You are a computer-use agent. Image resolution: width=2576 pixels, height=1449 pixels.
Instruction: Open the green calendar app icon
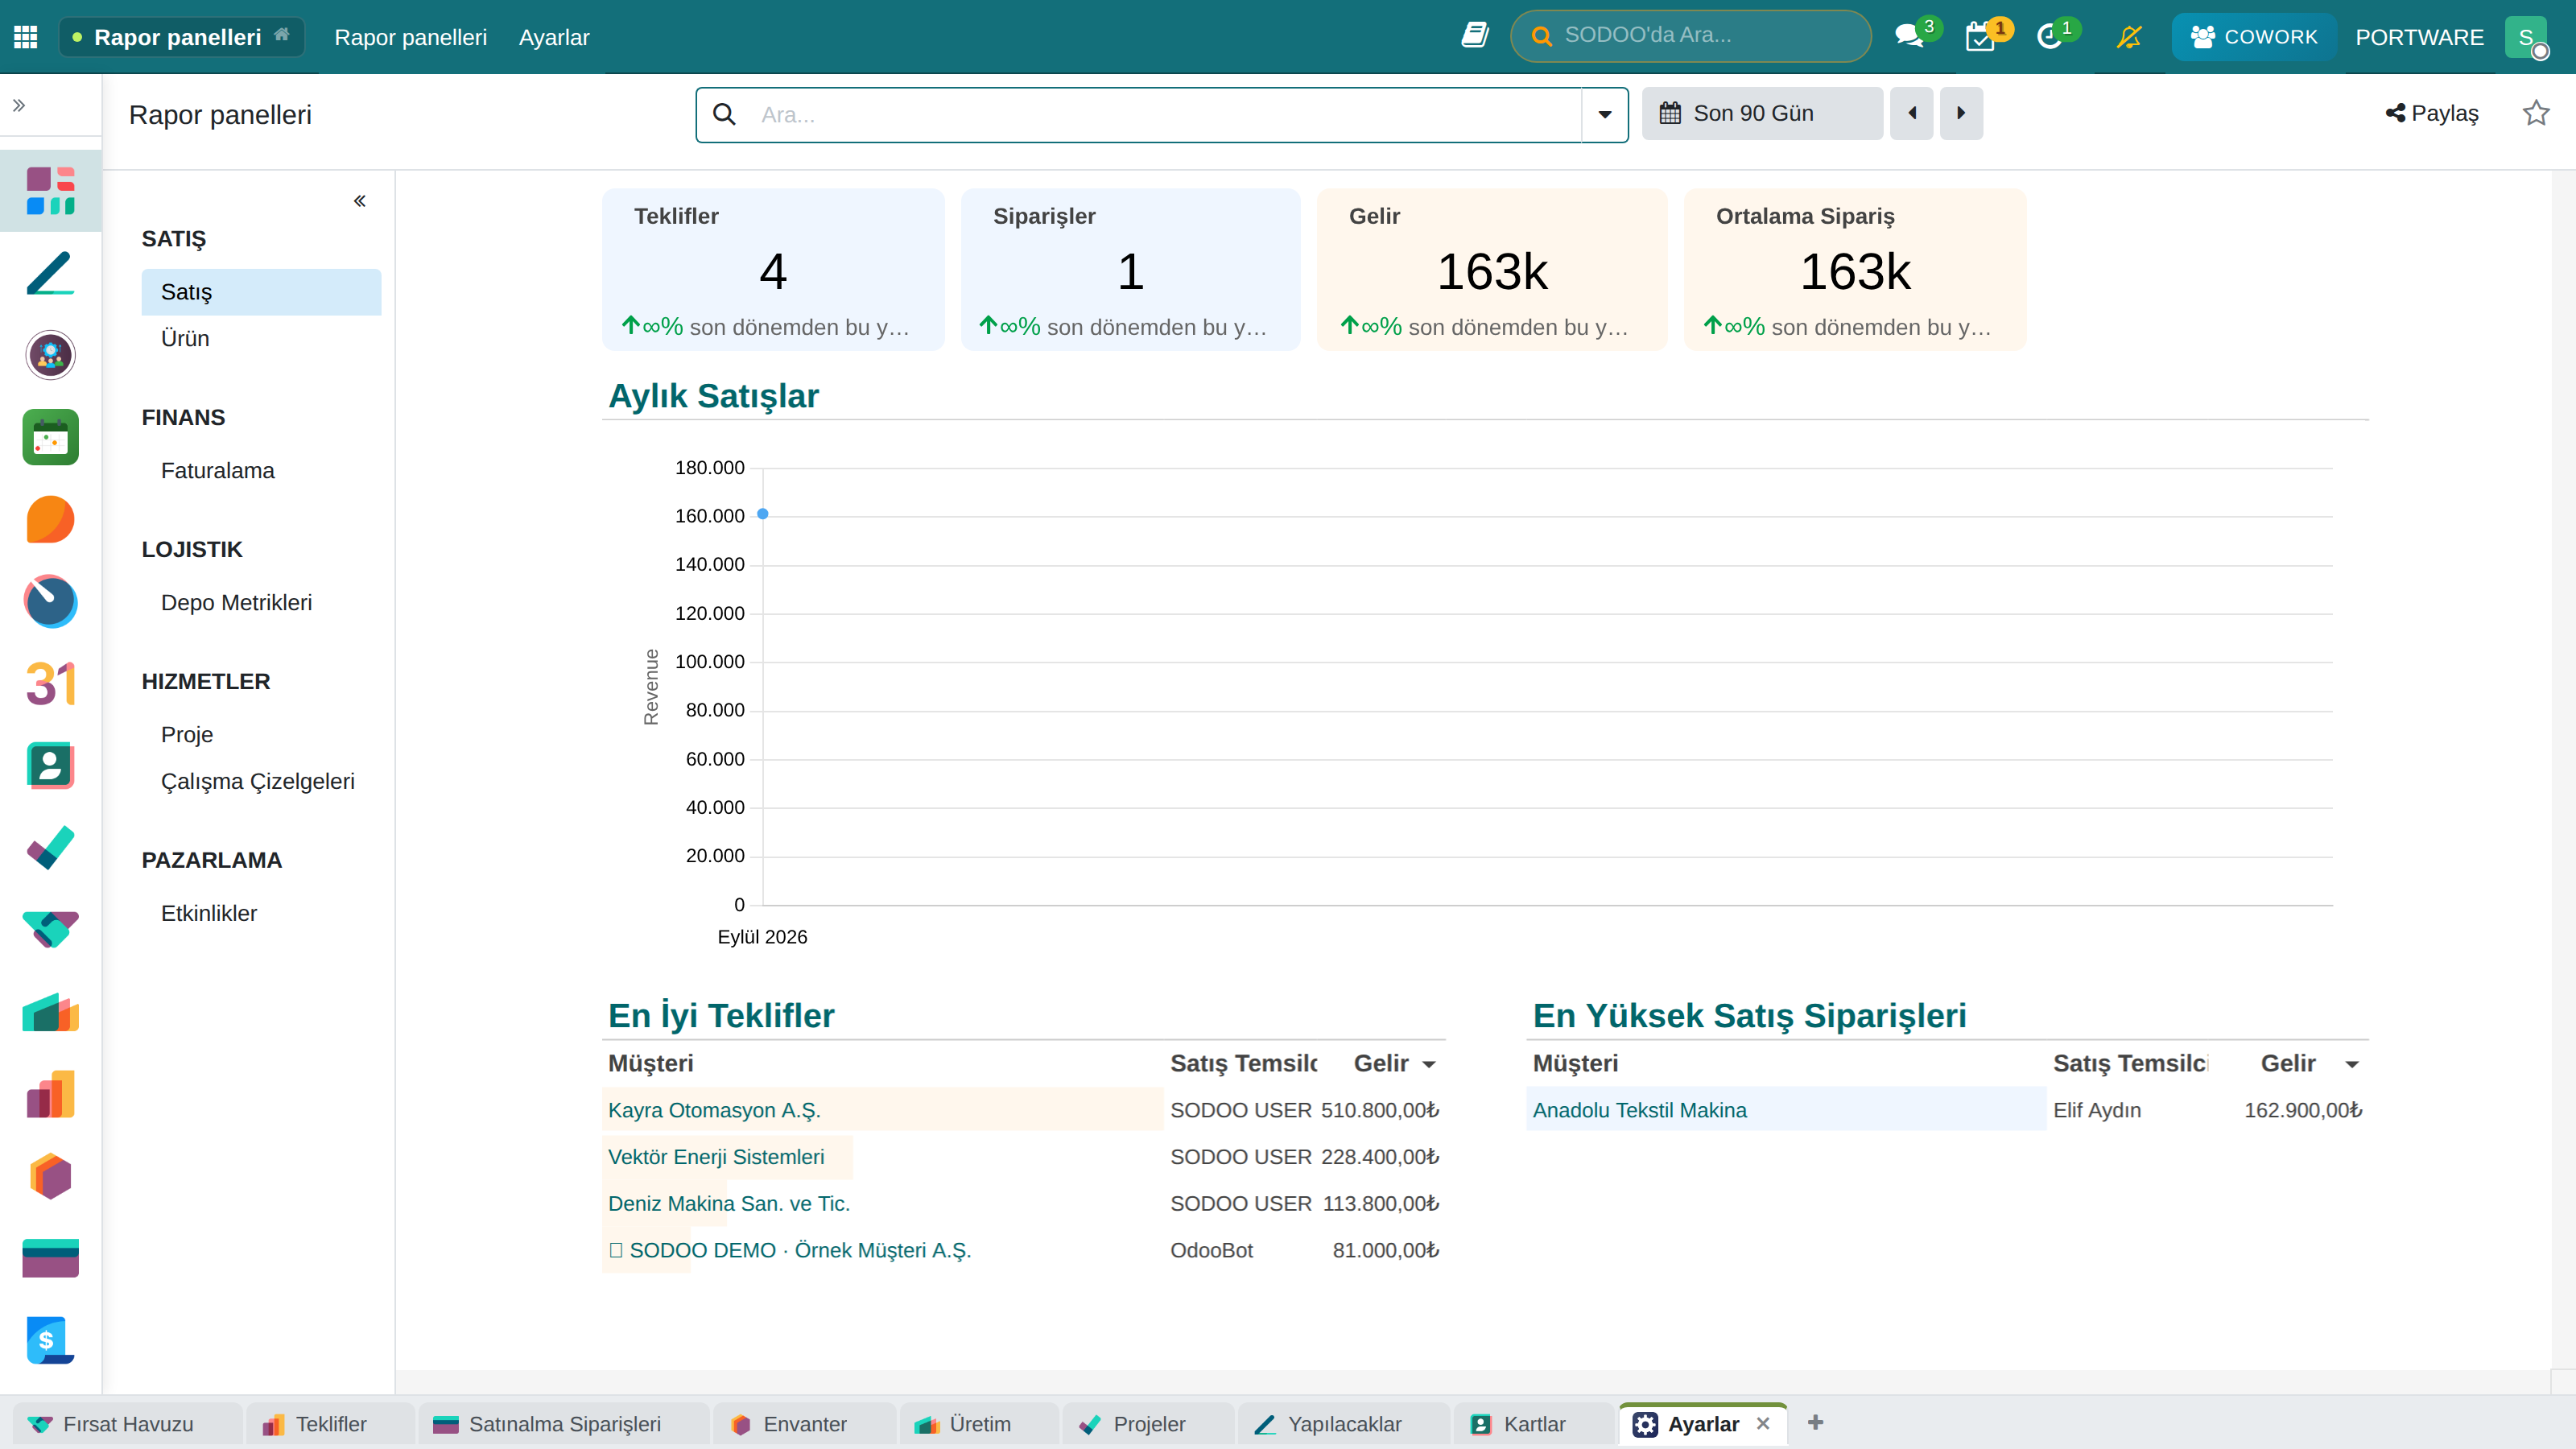[x=51, y=437]
